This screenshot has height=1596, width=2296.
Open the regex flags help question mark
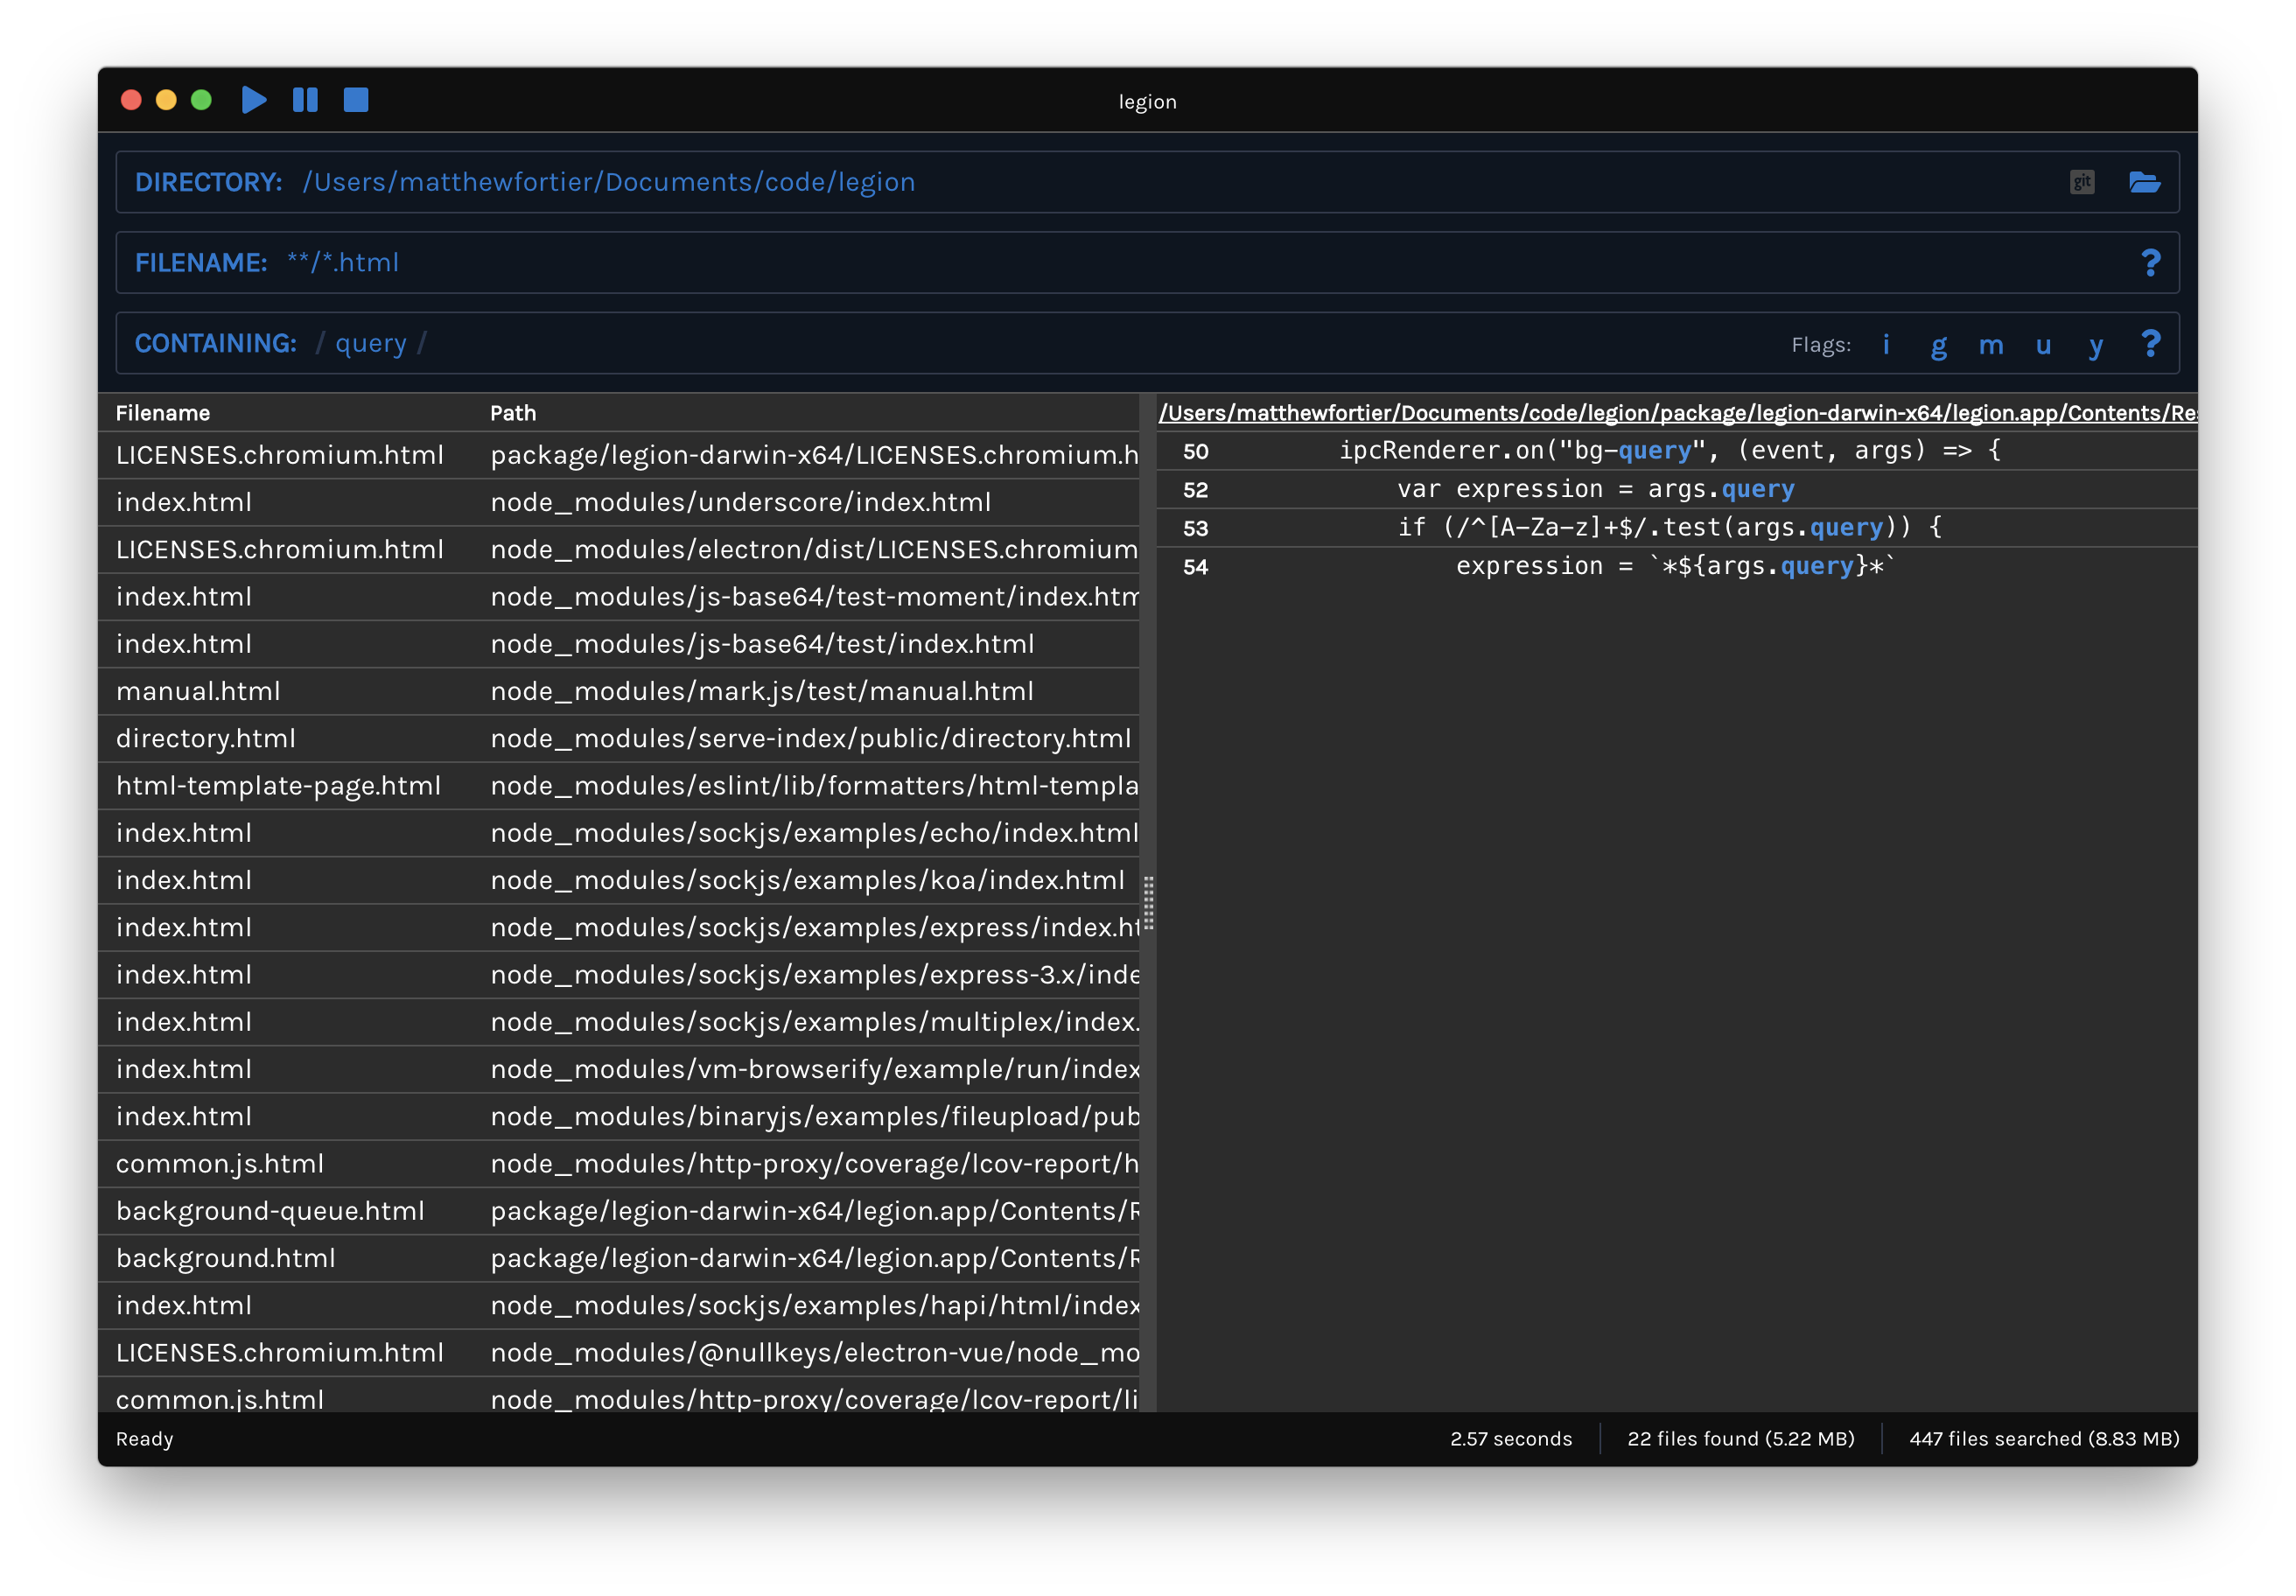[x=2150, y=344]
